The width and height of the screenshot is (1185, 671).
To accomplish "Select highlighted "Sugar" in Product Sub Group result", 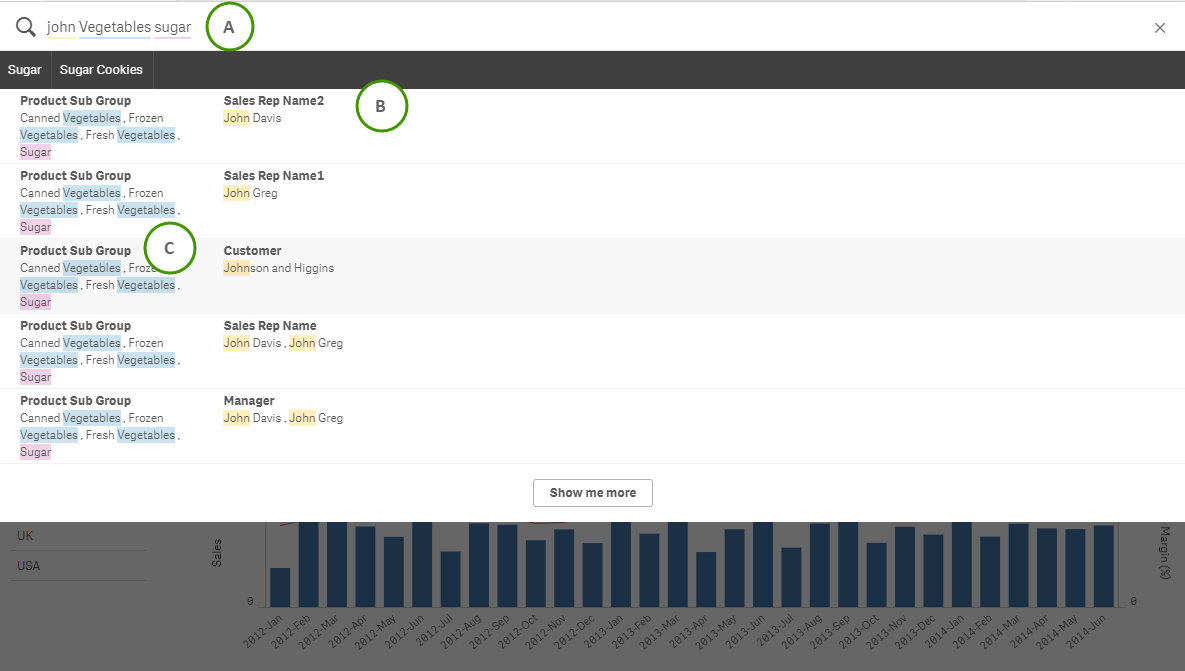I will [35, 151].
